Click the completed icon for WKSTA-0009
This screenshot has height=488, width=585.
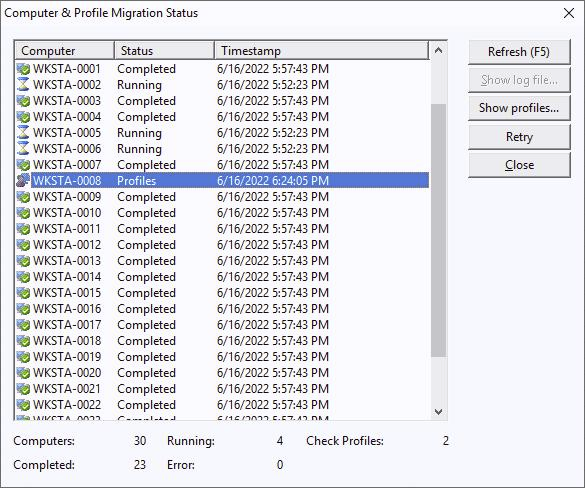click(x=23, y=197)
